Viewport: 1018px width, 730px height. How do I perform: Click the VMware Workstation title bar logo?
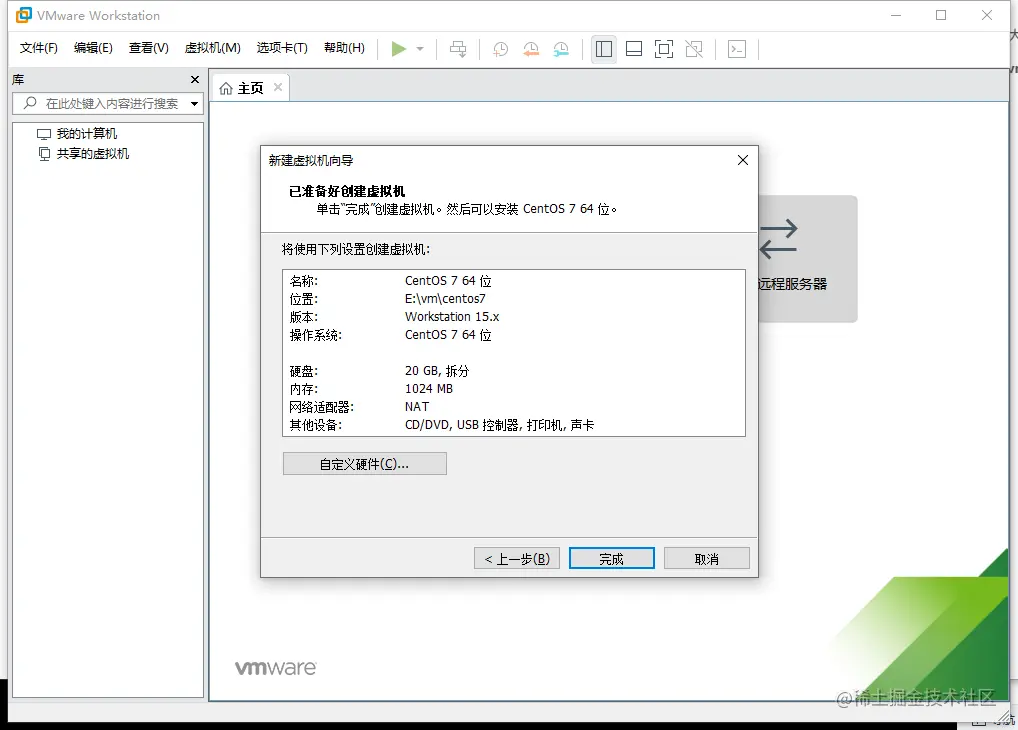pos(24,15)
